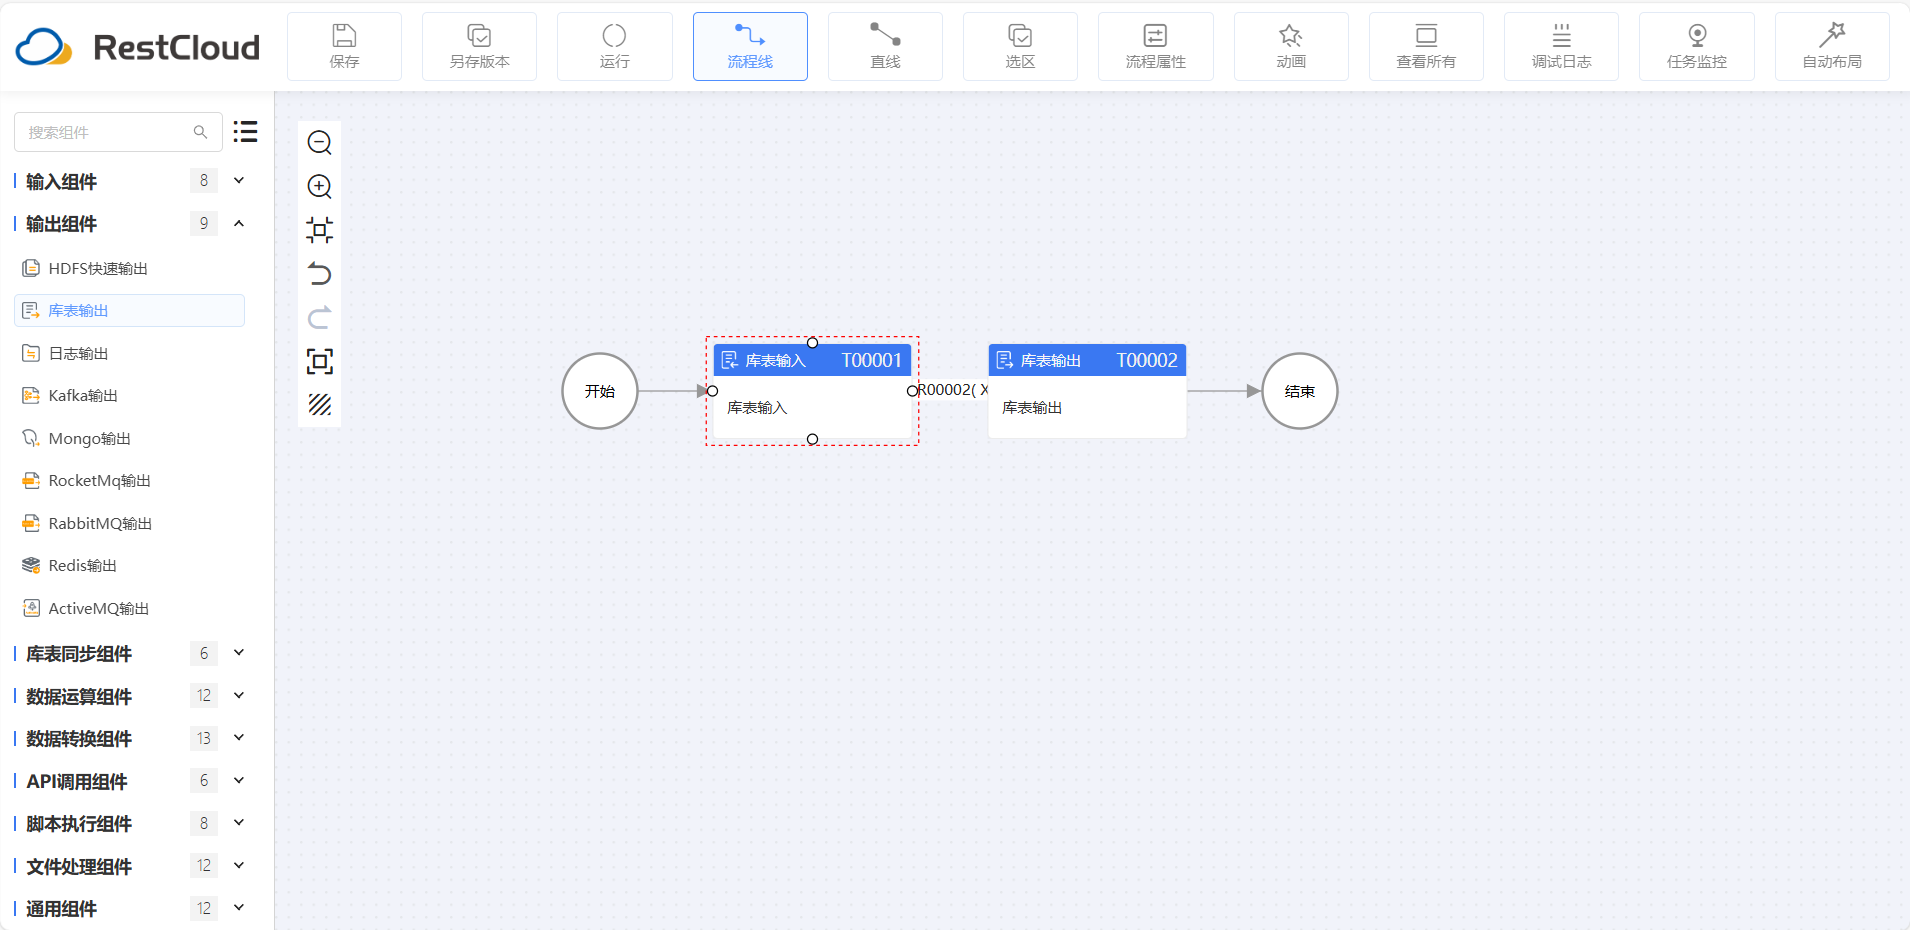This screenshot has height=930, width=1910.
Task: Select the T00002 库表输出 node header
Action: coord(1087,360)
